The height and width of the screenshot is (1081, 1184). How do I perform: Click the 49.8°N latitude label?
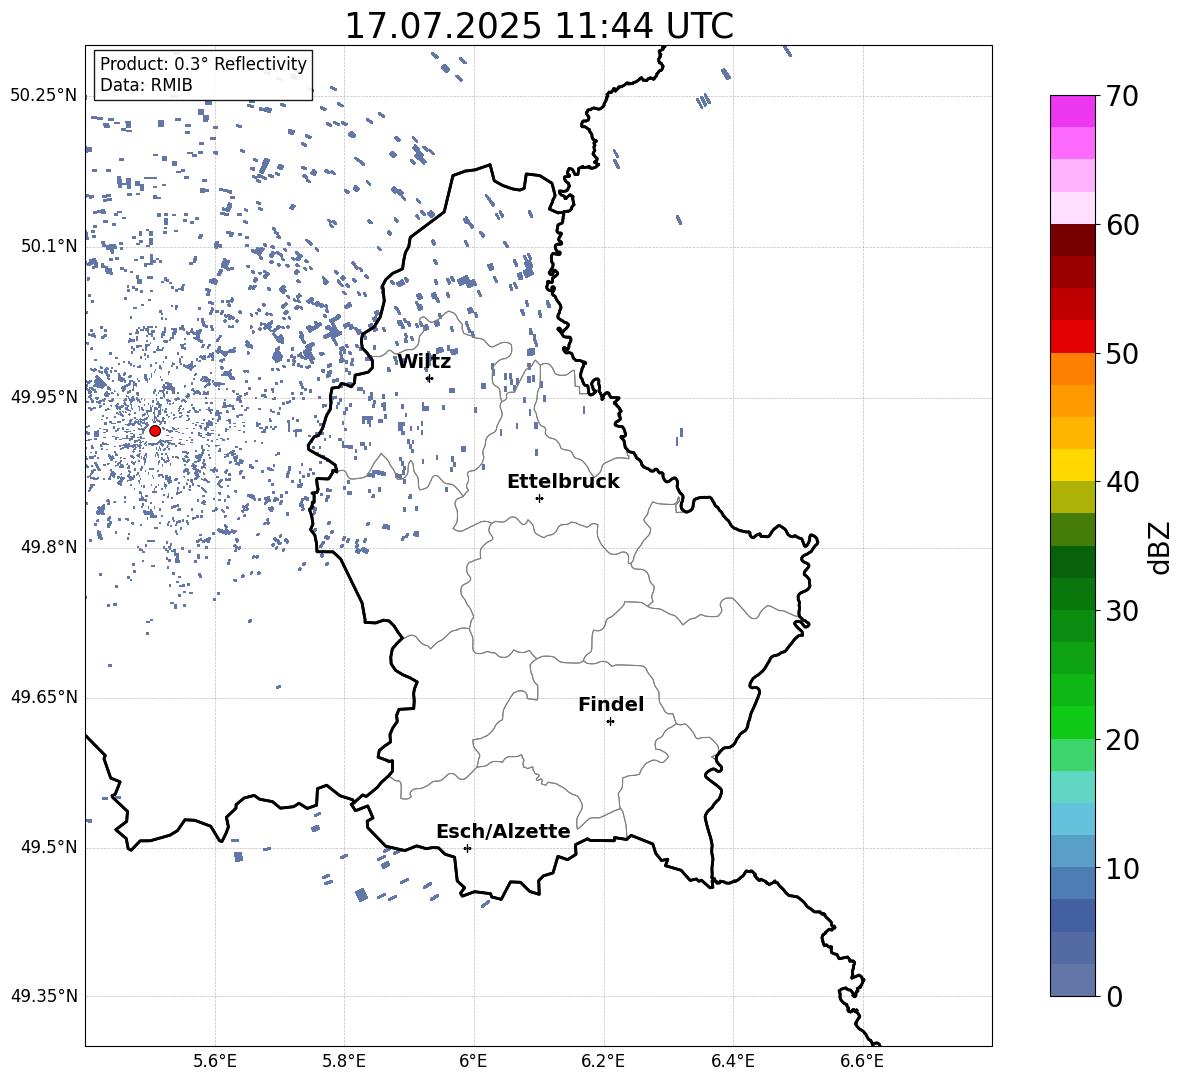[x=49, y=547]
